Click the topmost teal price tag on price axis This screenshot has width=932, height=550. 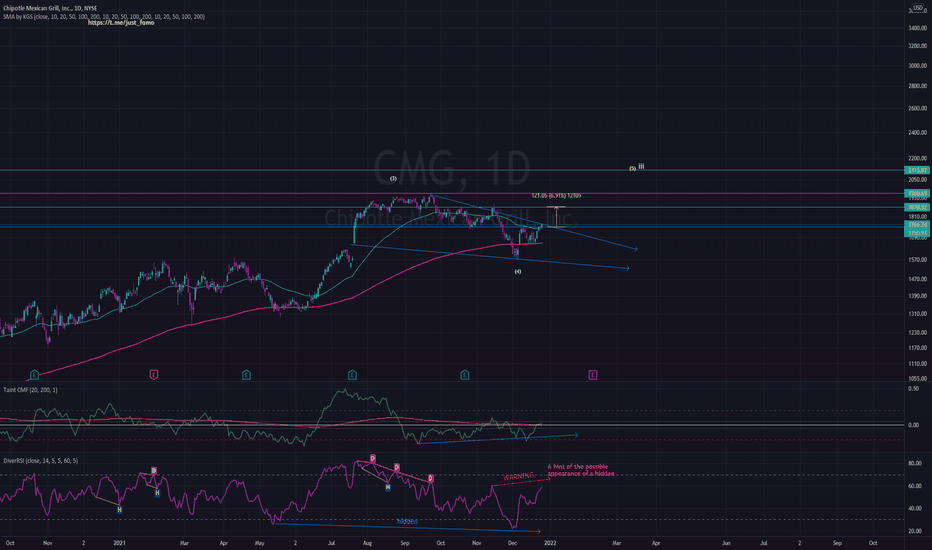click(916, 170)
